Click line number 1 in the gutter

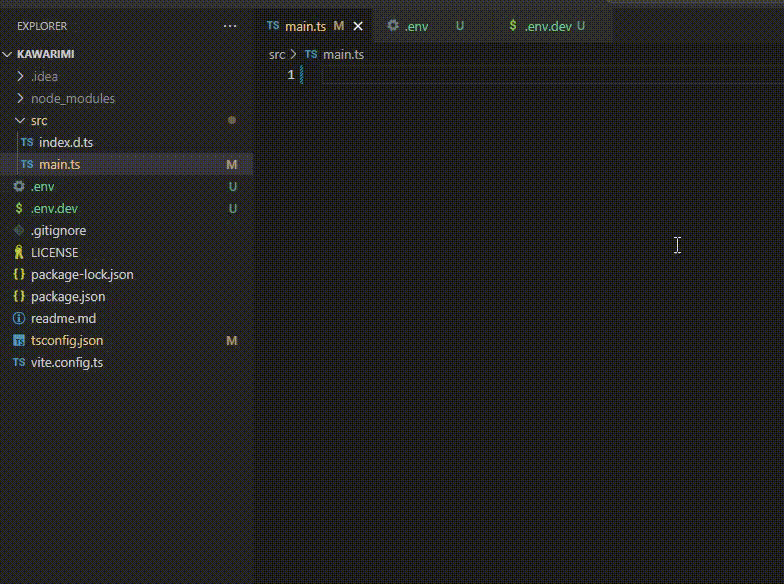(x=291, y=75)
